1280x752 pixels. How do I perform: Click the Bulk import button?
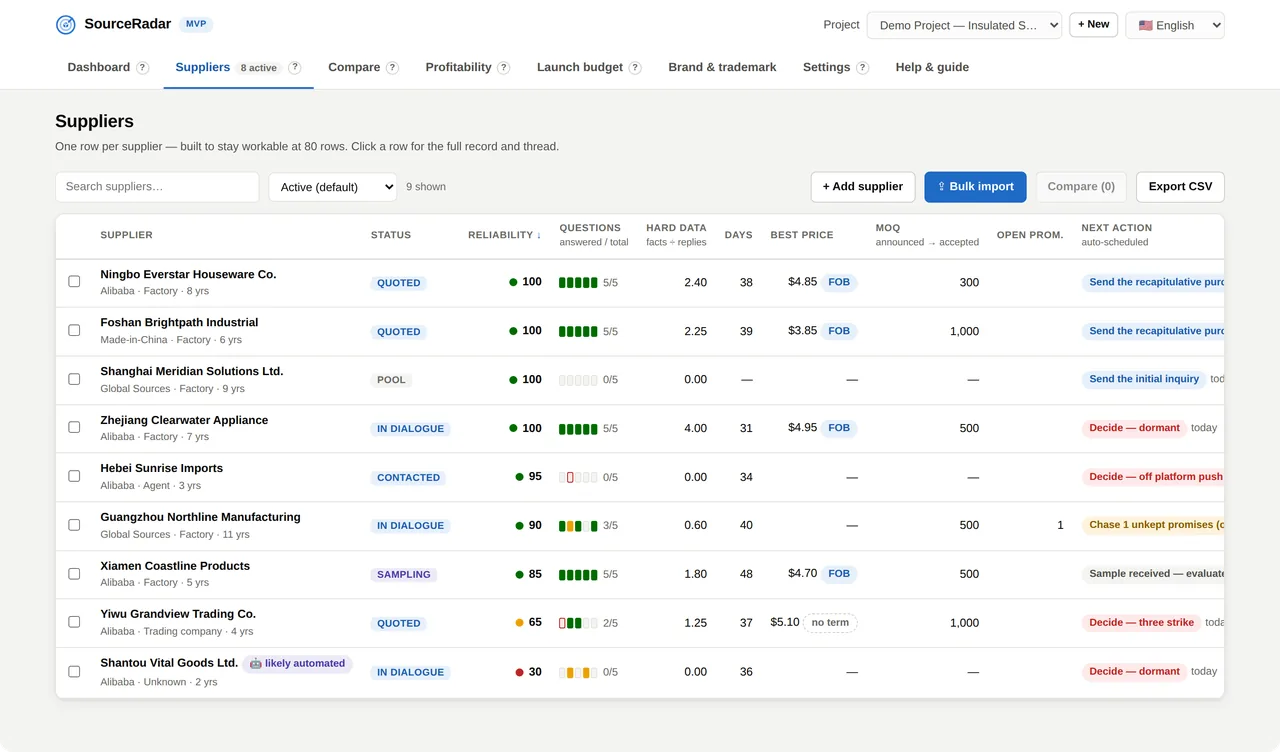tap(976, 187)
